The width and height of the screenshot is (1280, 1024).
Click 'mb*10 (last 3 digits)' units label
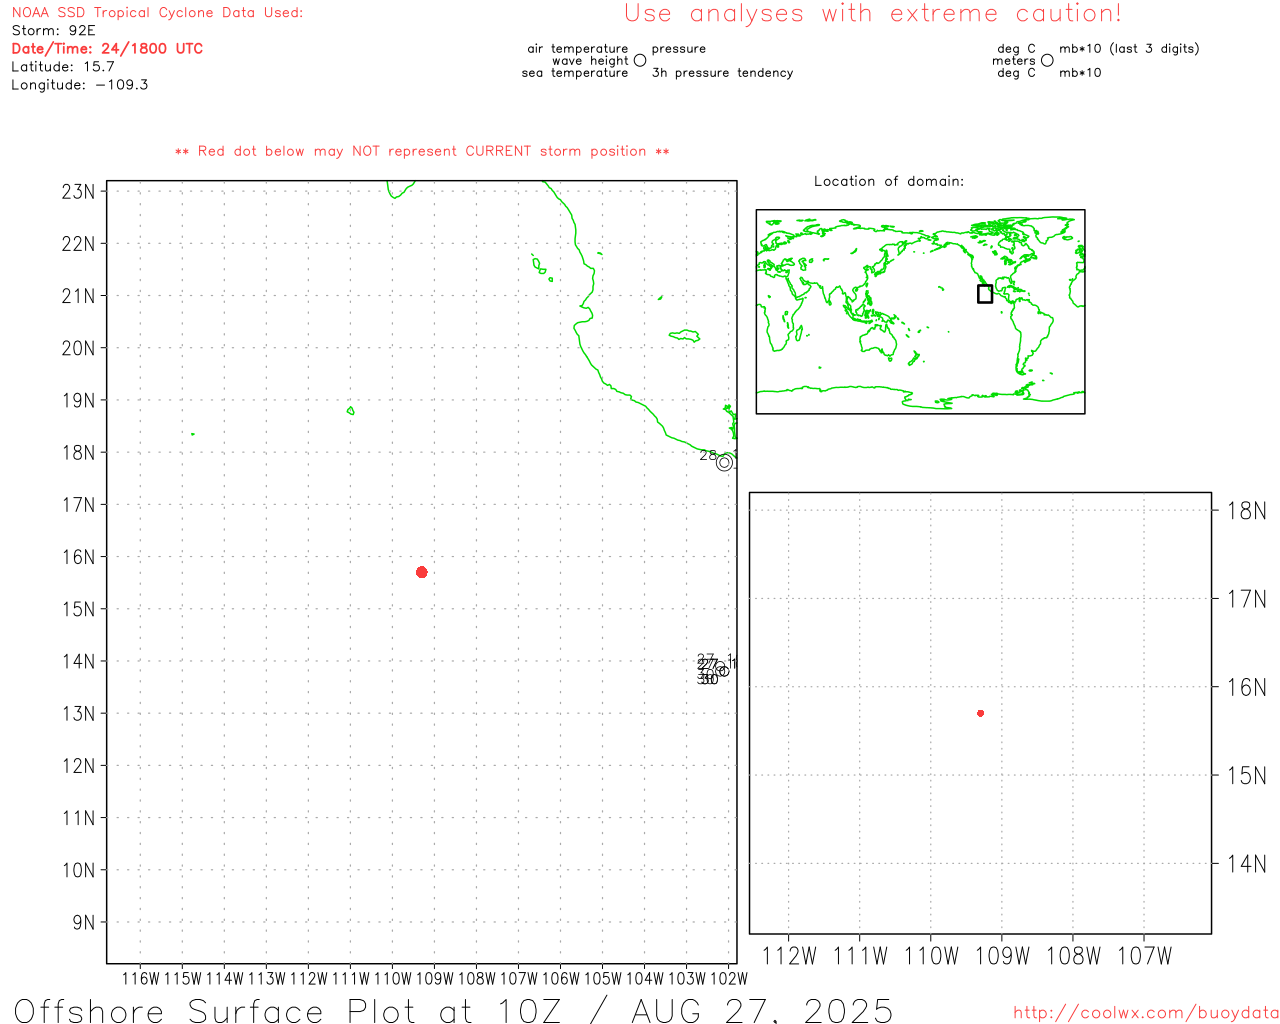point(1129,49)
